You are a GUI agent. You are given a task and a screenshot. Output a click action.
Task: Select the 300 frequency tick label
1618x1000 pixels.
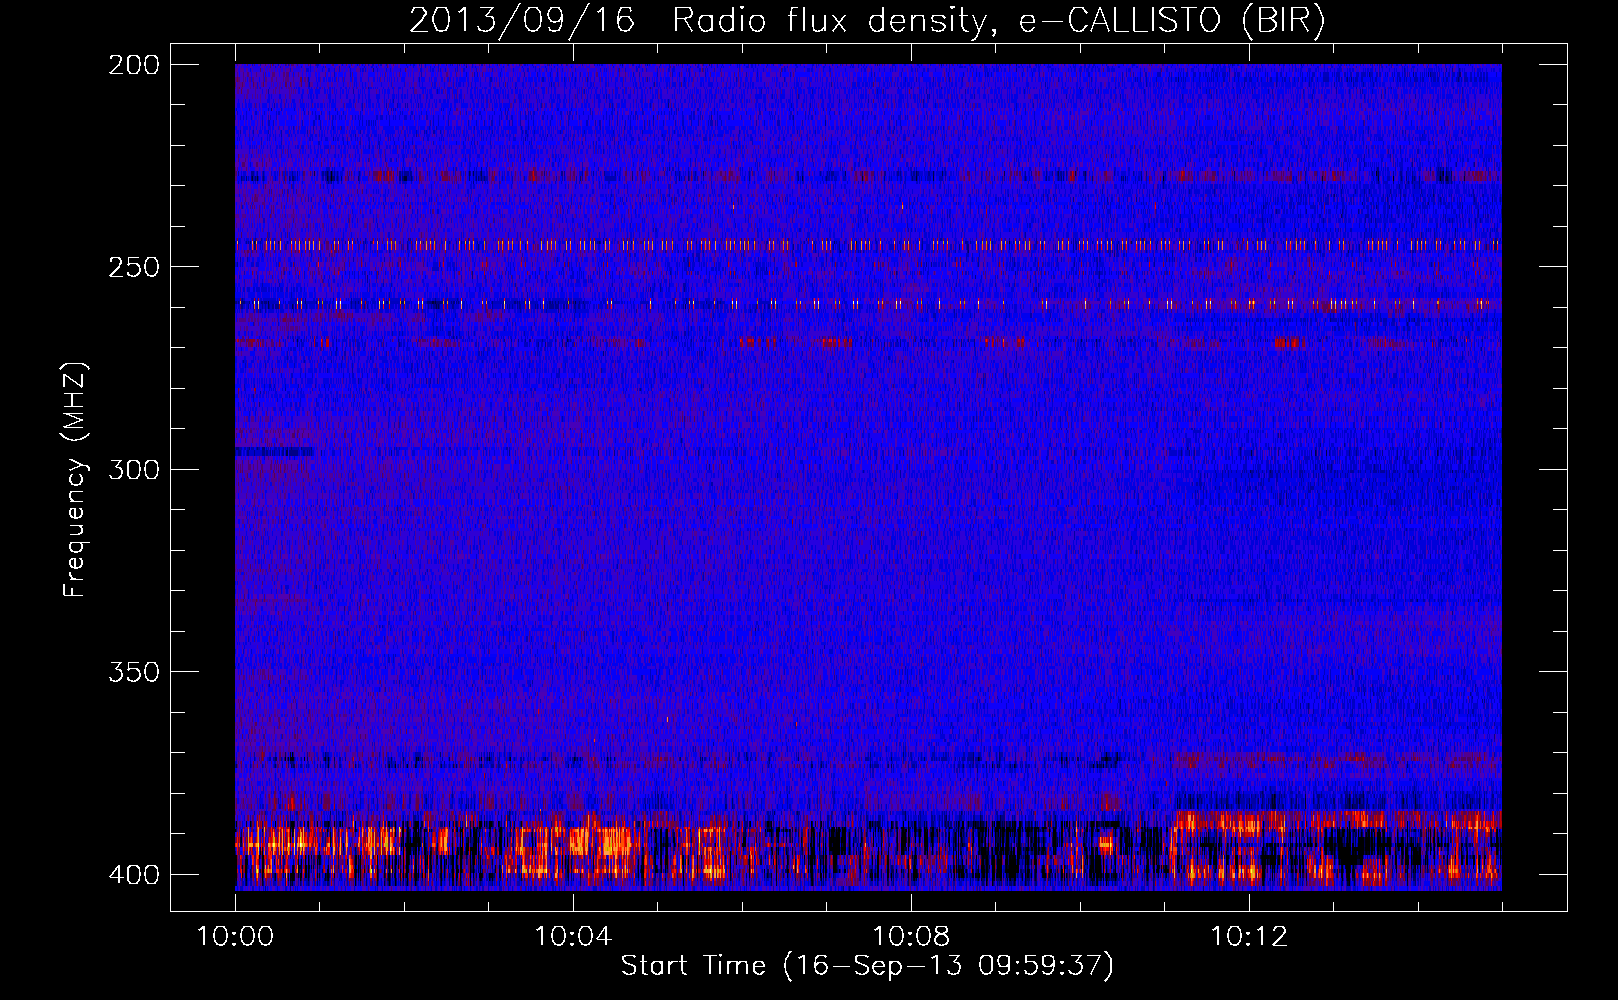[134, 469]
